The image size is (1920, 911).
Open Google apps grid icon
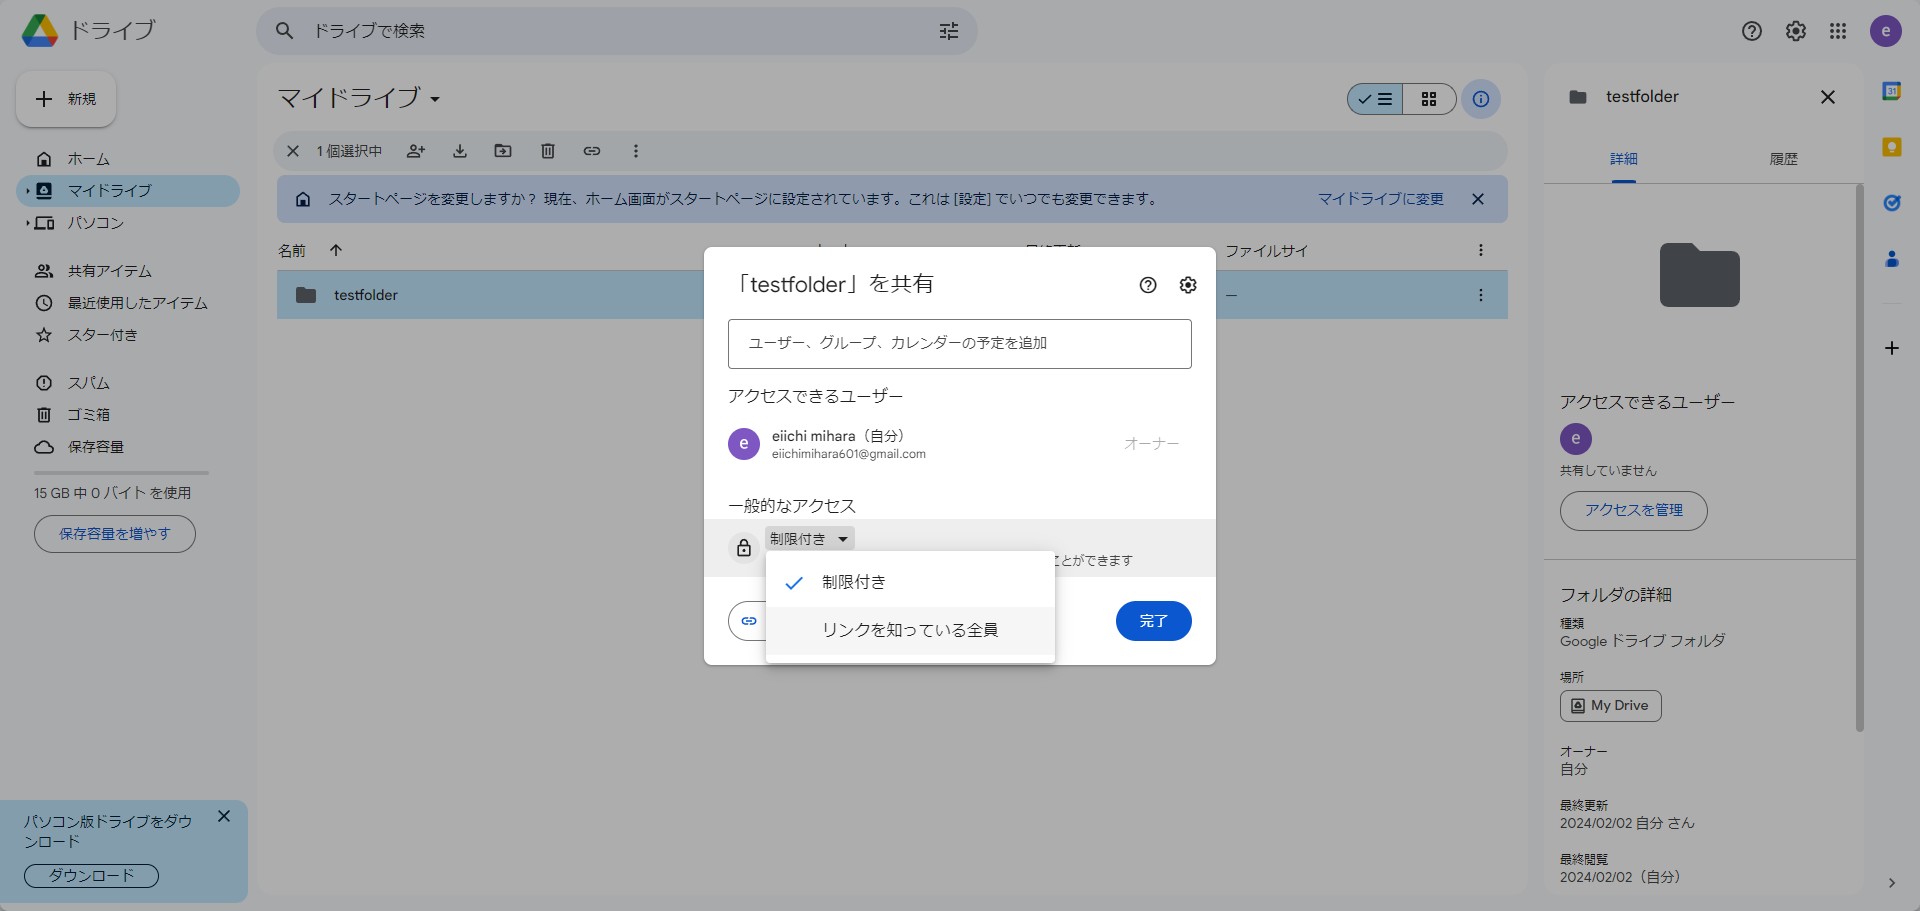coord(1838,31)
